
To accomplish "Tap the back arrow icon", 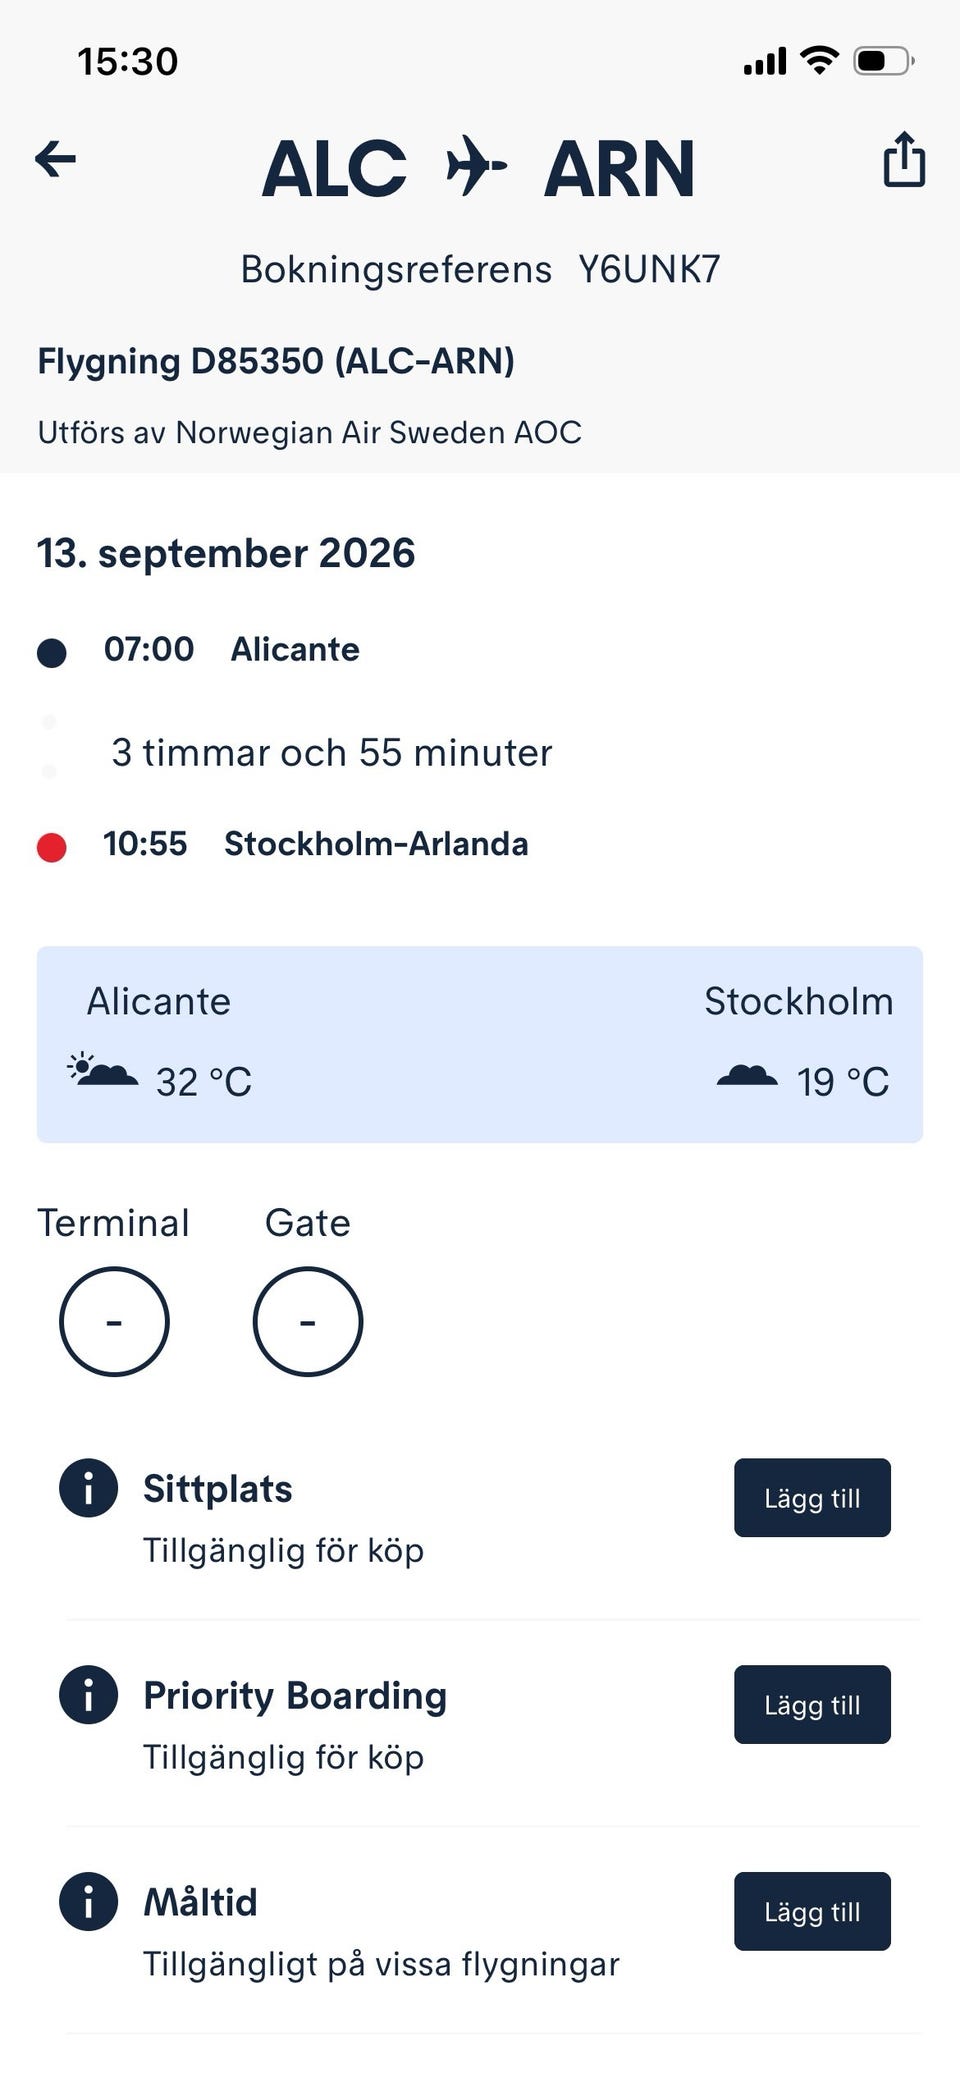I will [x=55, y=159].
